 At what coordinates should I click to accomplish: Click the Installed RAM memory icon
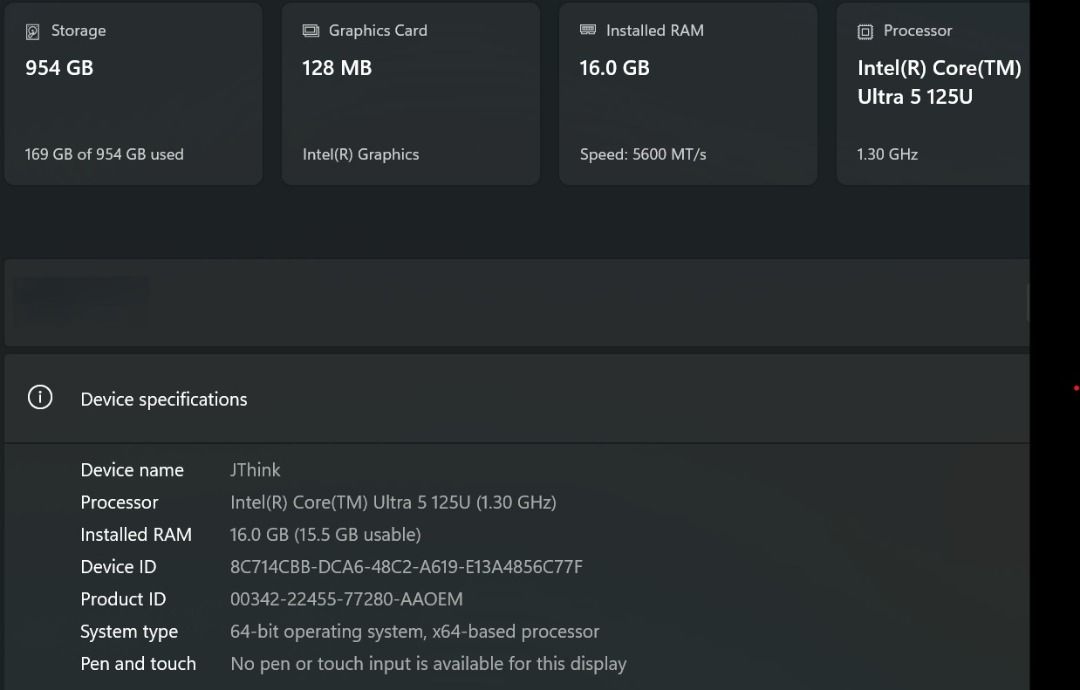(588, 30)
